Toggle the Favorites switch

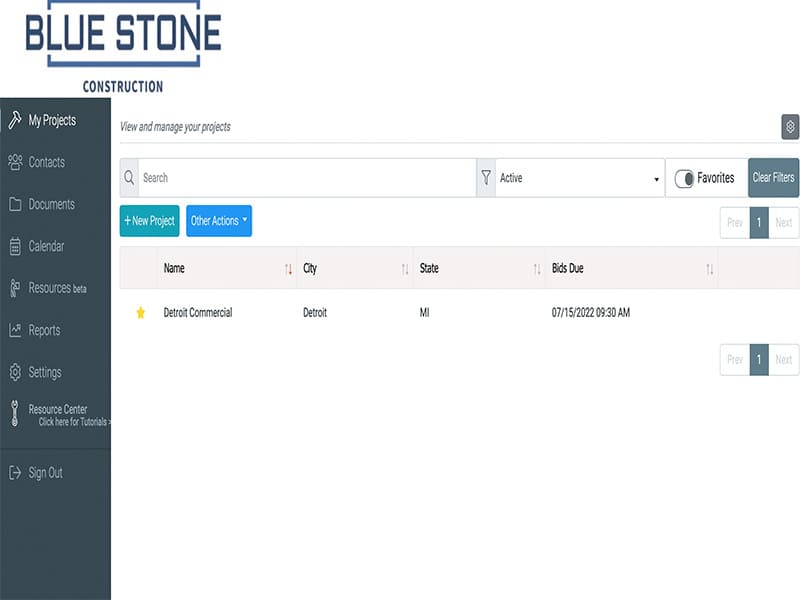(x=685, y=178)
